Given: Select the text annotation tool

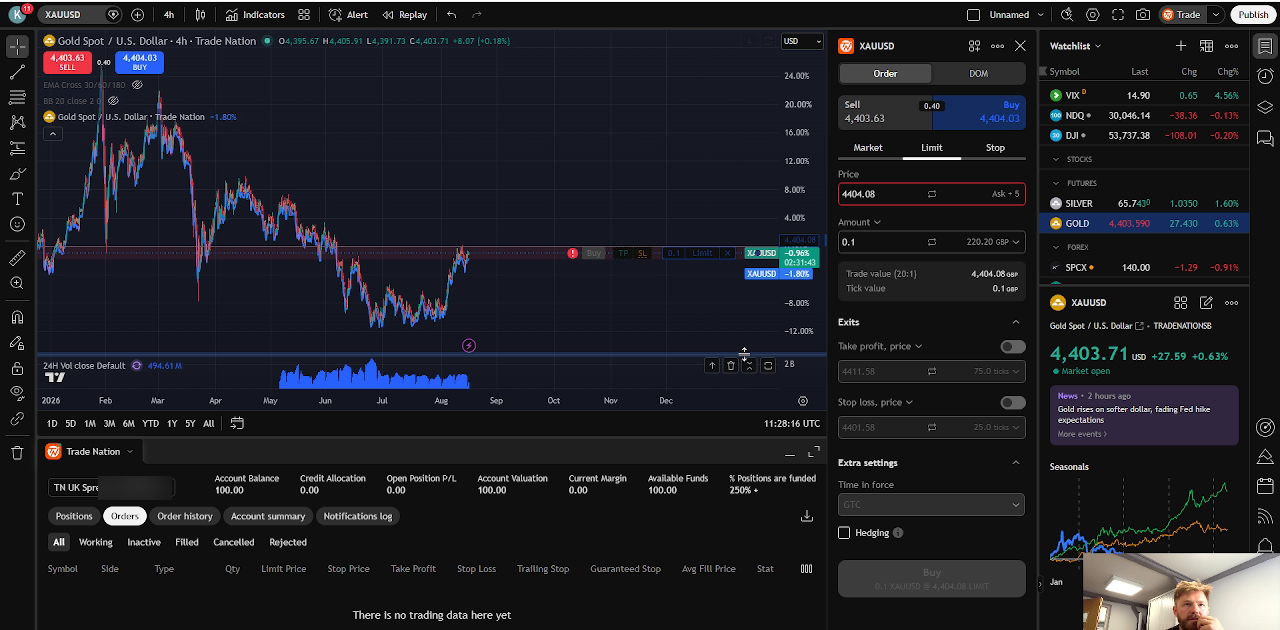Looking at the screenshot, I should [x=17, y=199].
